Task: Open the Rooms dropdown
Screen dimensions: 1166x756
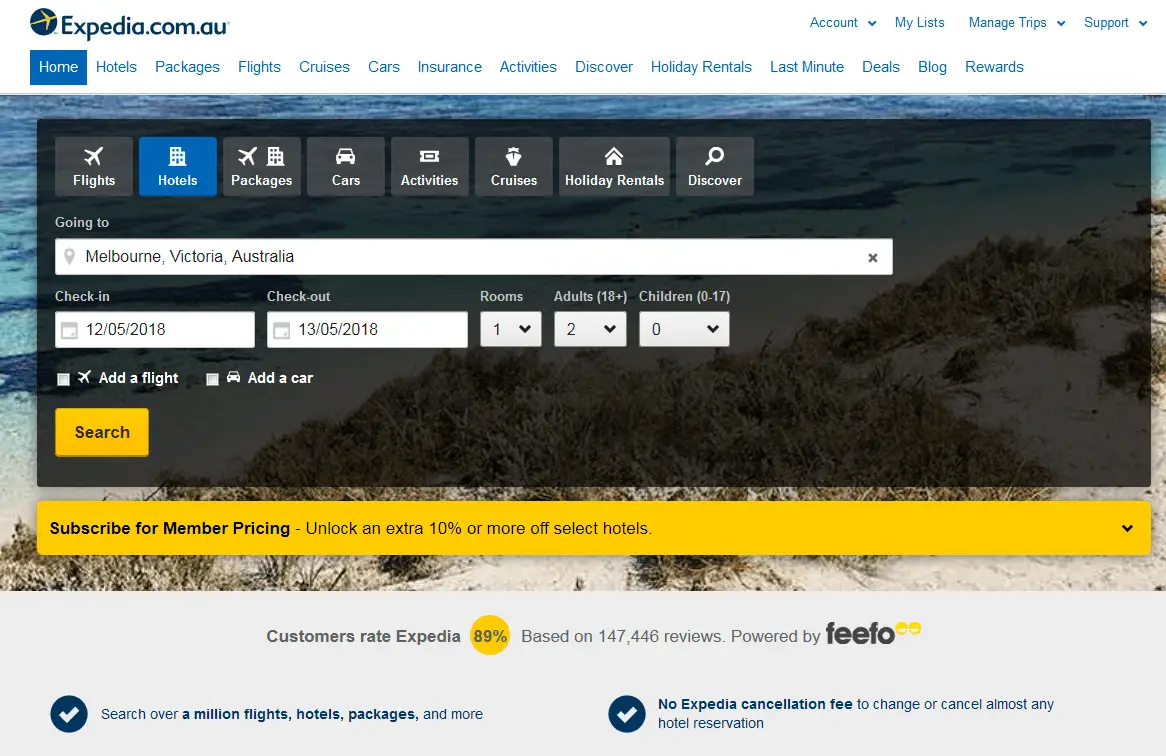Action: [511, 329]
